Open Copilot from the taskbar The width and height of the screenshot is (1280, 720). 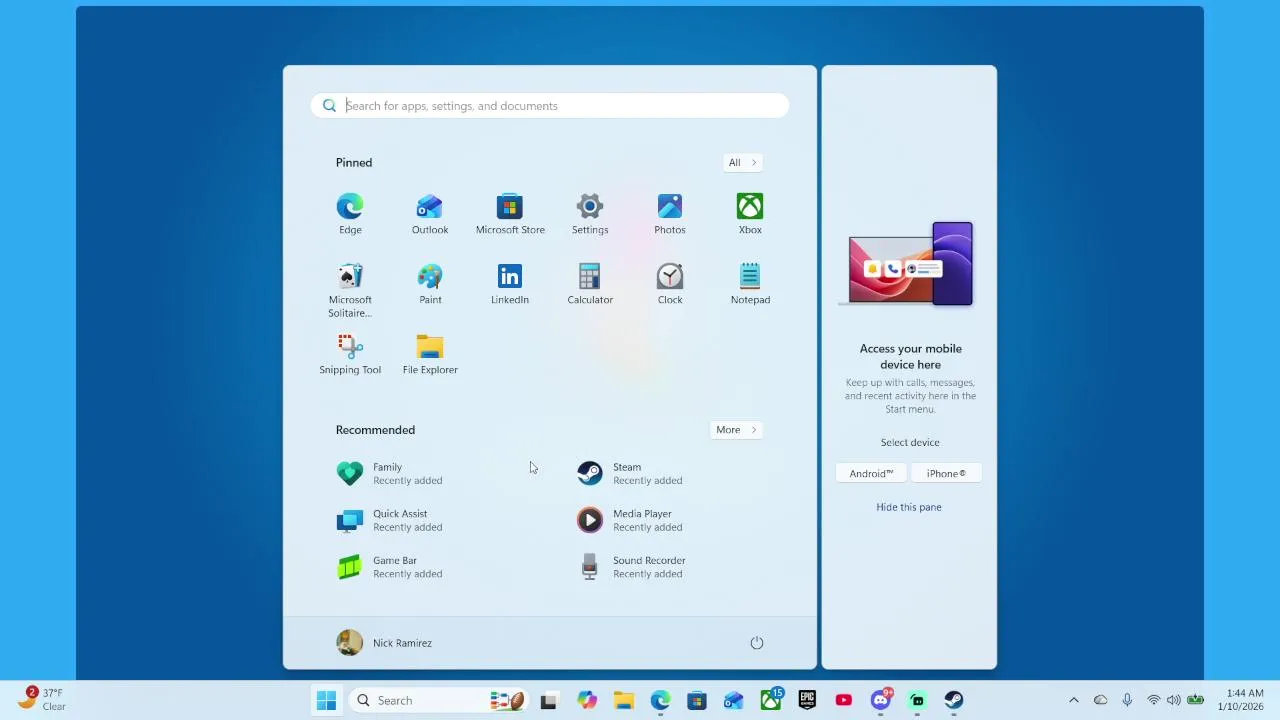coord(587,701)
